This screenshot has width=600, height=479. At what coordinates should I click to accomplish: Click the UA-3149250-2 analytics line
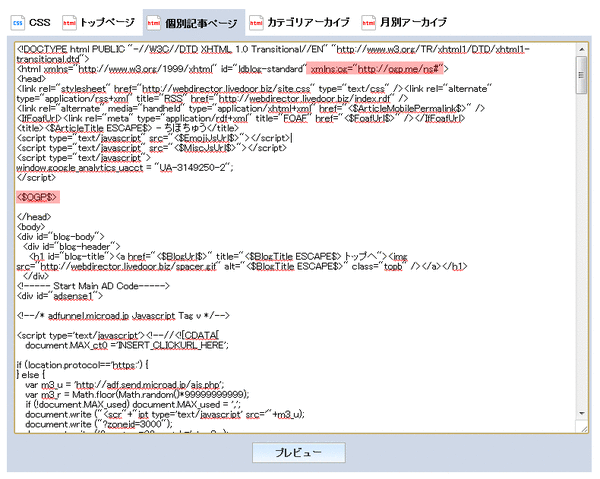tap(125, 168)
